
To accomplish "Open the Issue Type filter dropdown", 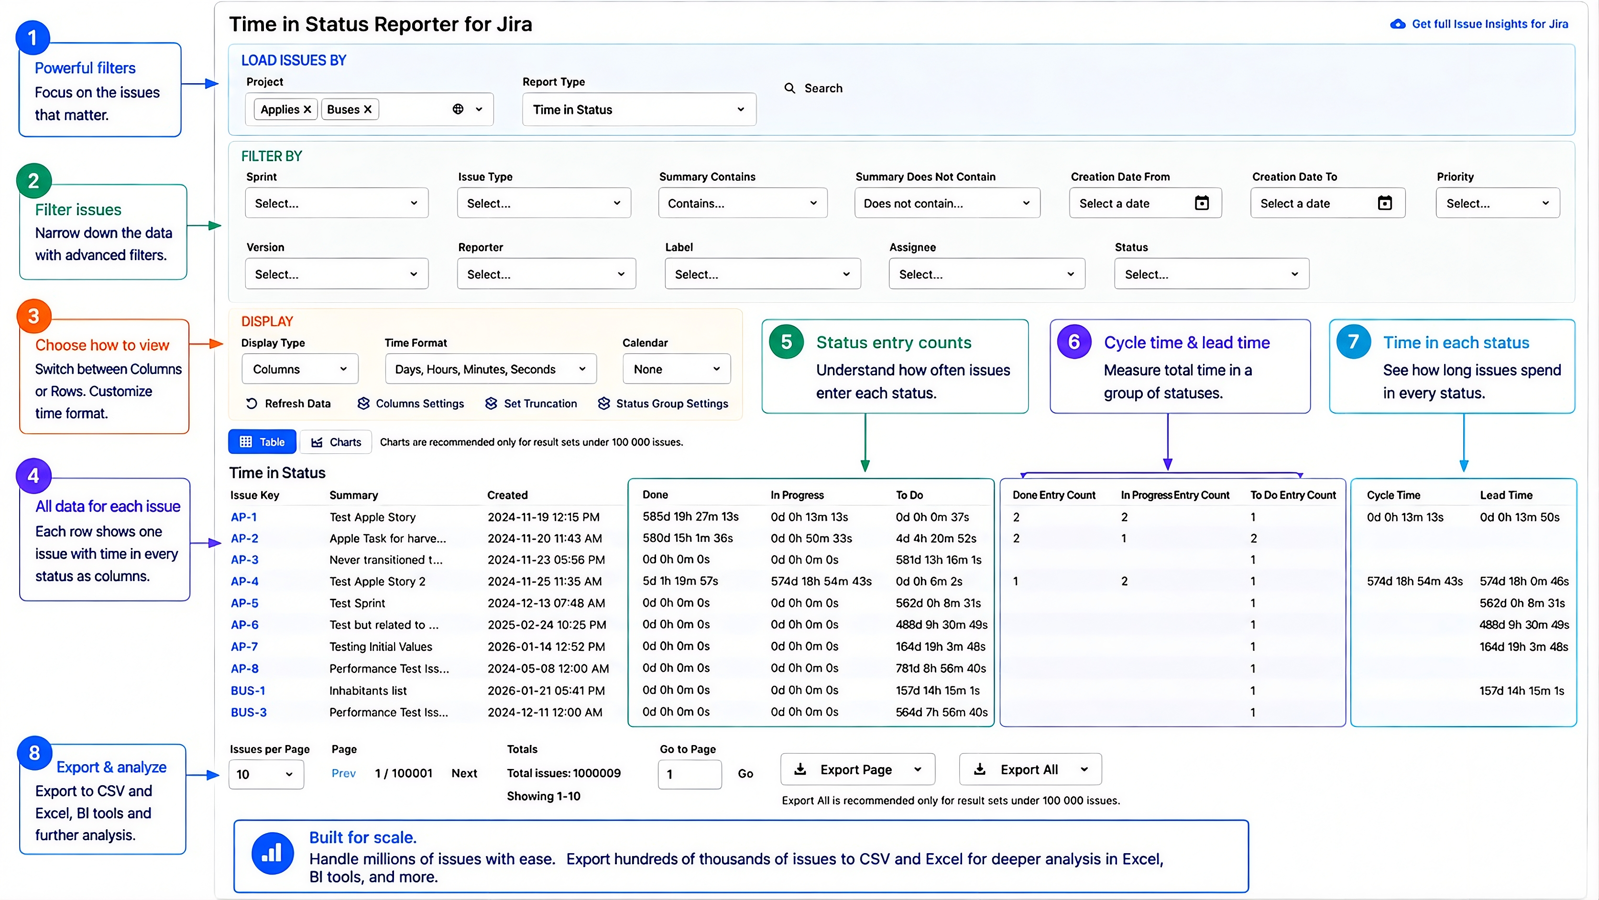I will (x=544, y=203).
